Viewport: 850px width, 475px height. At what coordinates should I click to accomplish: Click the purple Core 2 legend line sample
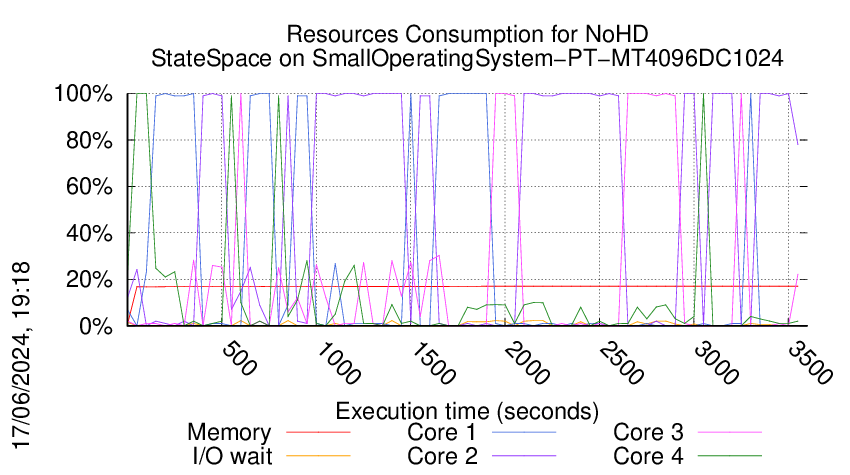point(524,456)
